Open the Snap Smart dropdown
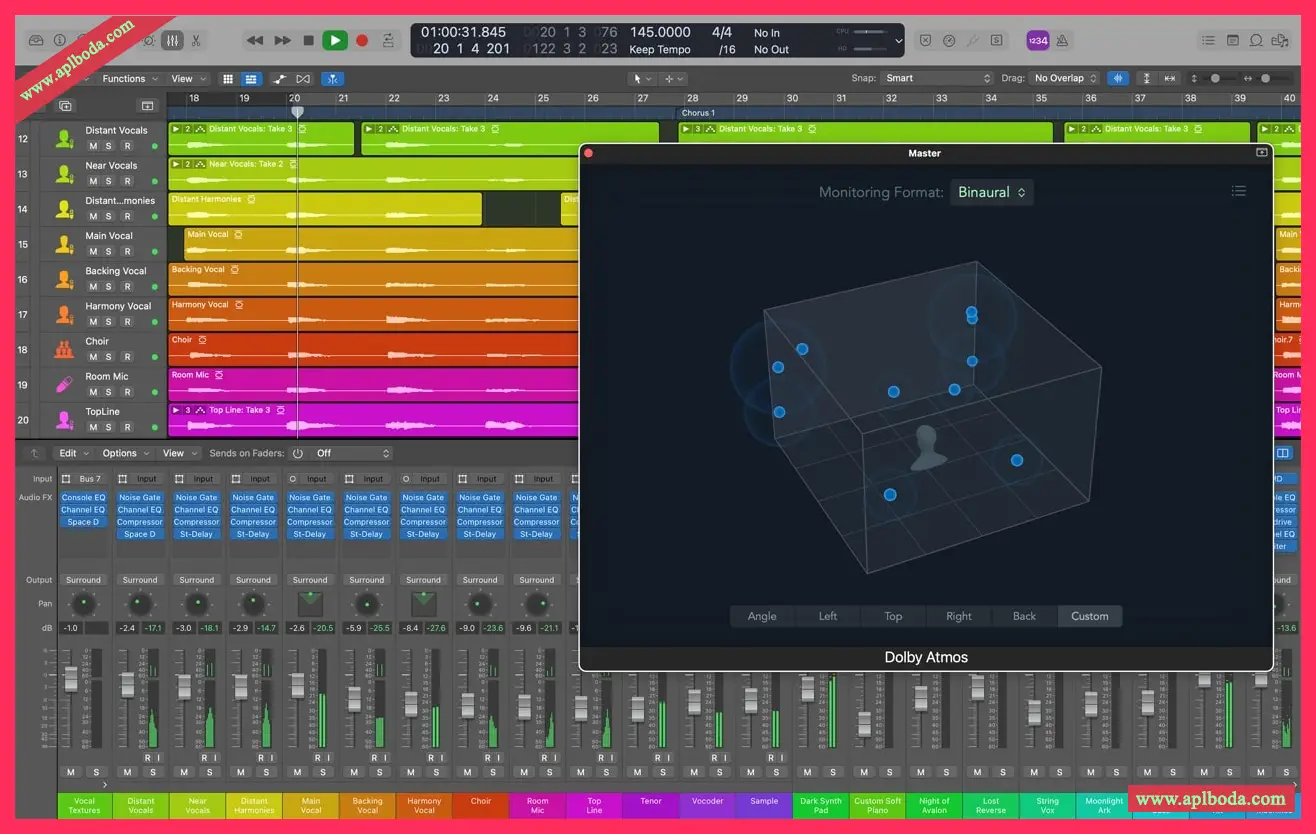This screenshot has width=1316, height=834. [x=937, y=78]
